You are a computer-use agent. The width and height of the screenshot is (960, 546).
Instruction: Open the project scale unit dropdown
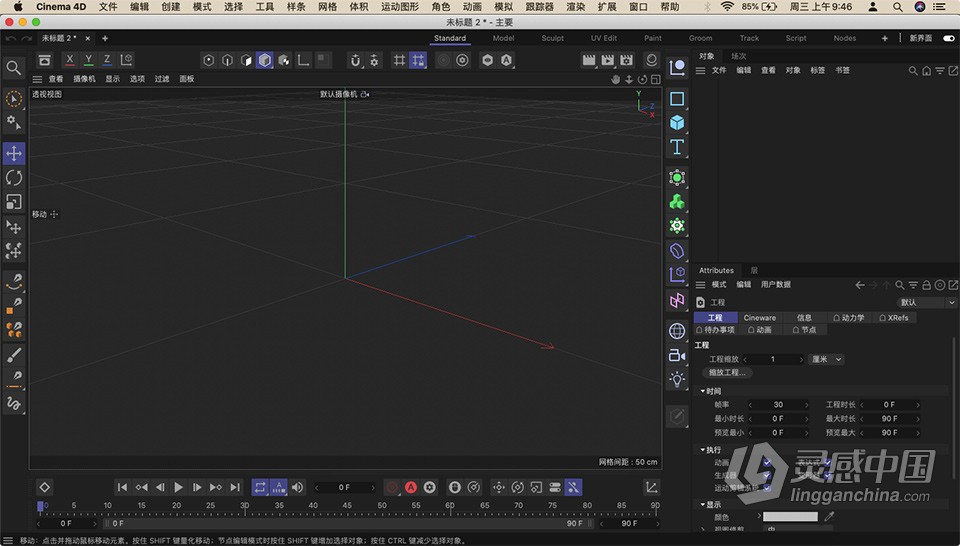(826, 359)
